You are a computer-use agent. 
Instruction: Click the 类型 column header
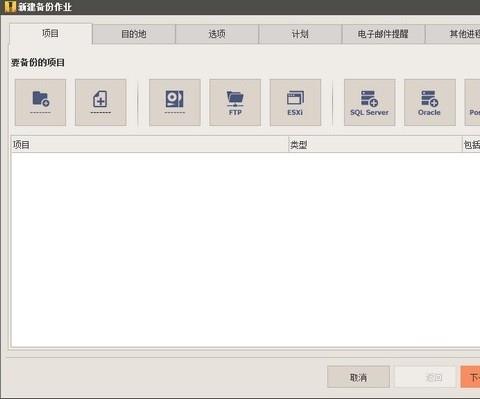coord(375,144)
